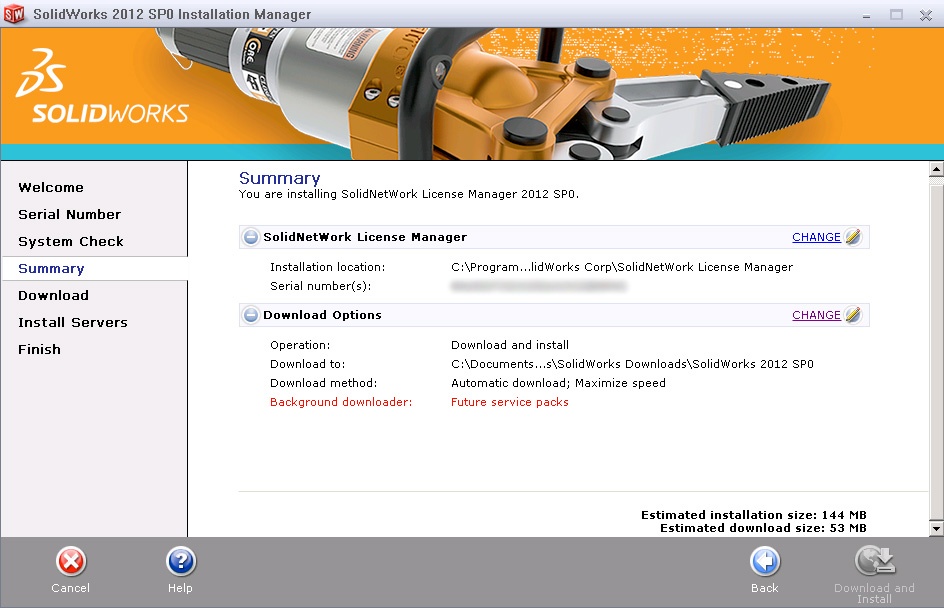
Task: Collapse the SolidNetWork License Manager section
Action: click(250, 237)
